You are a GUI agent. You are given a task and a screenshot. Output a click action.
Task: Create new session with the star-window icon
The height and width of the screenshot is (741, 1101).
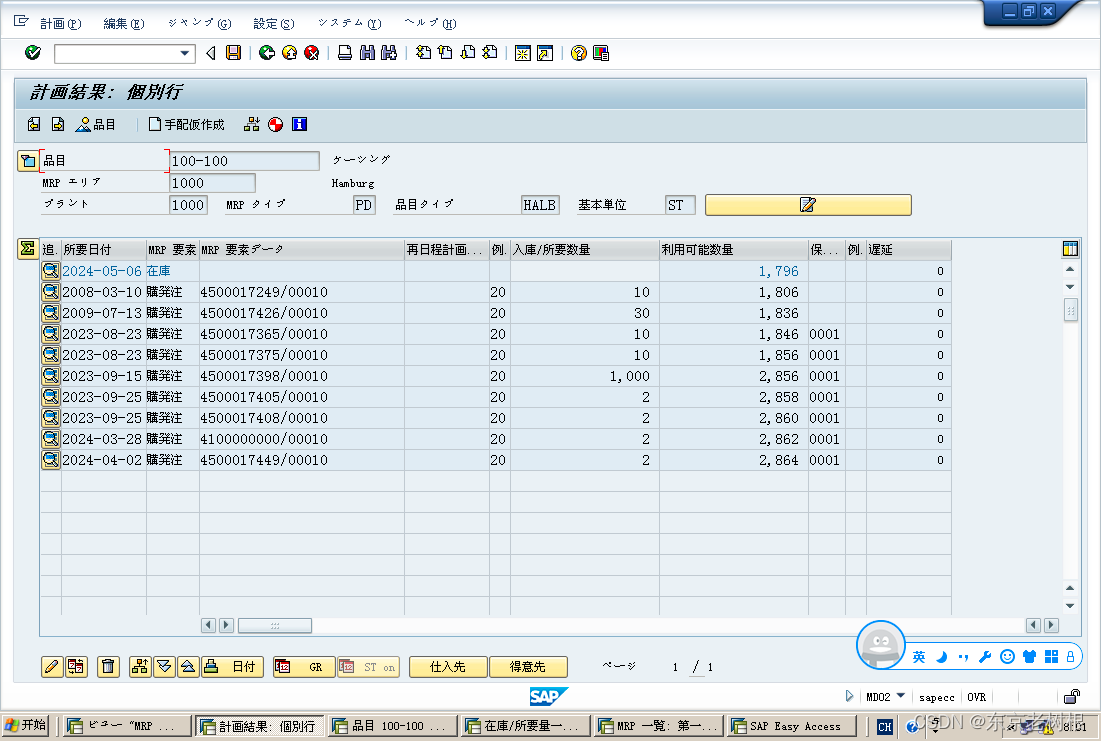coord(522,53)
